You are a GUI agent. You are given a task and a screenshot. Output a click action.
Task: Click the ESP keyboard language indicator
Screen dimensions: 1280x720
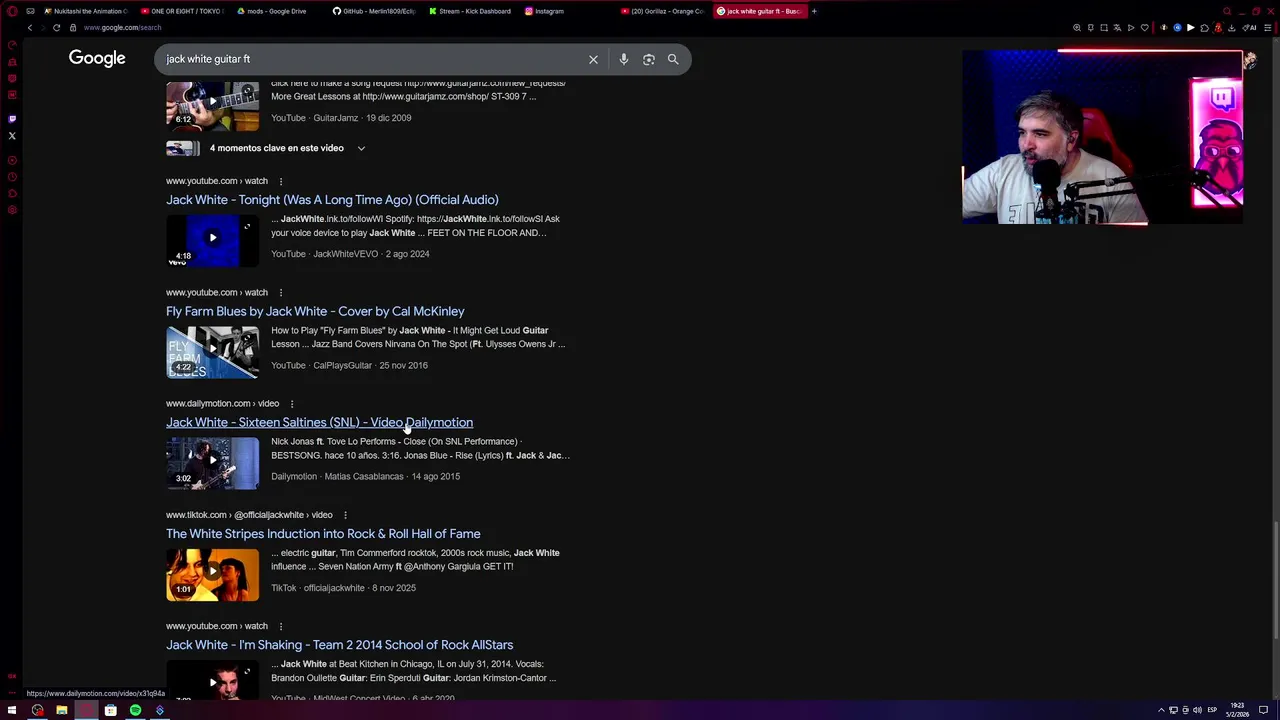click(1212, 710)
